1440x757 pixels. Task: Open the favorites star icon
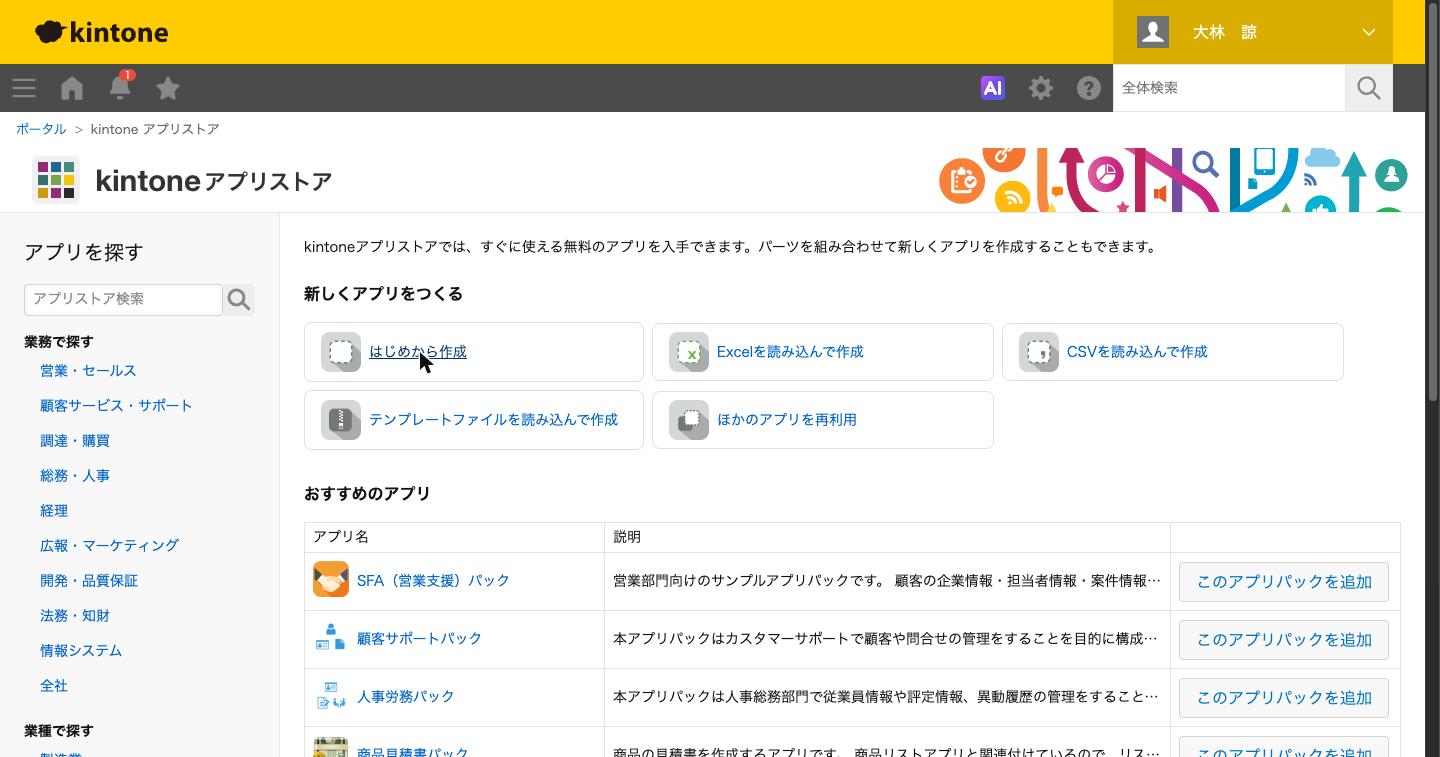coord(168,88)
